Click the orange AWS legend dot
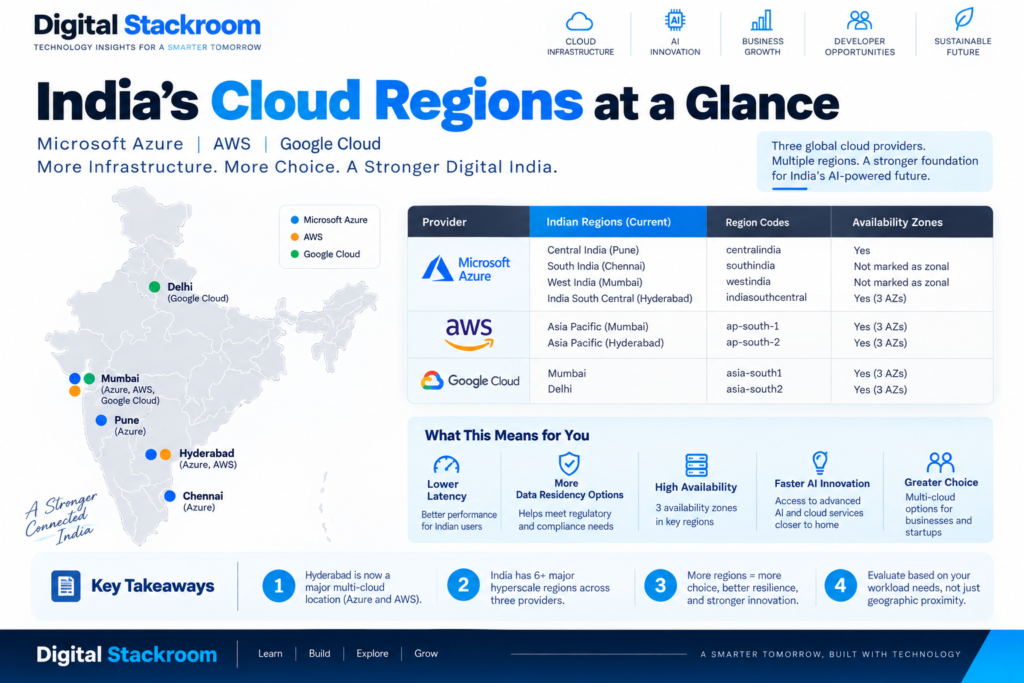1024x683 pixels. coord(295,237)
